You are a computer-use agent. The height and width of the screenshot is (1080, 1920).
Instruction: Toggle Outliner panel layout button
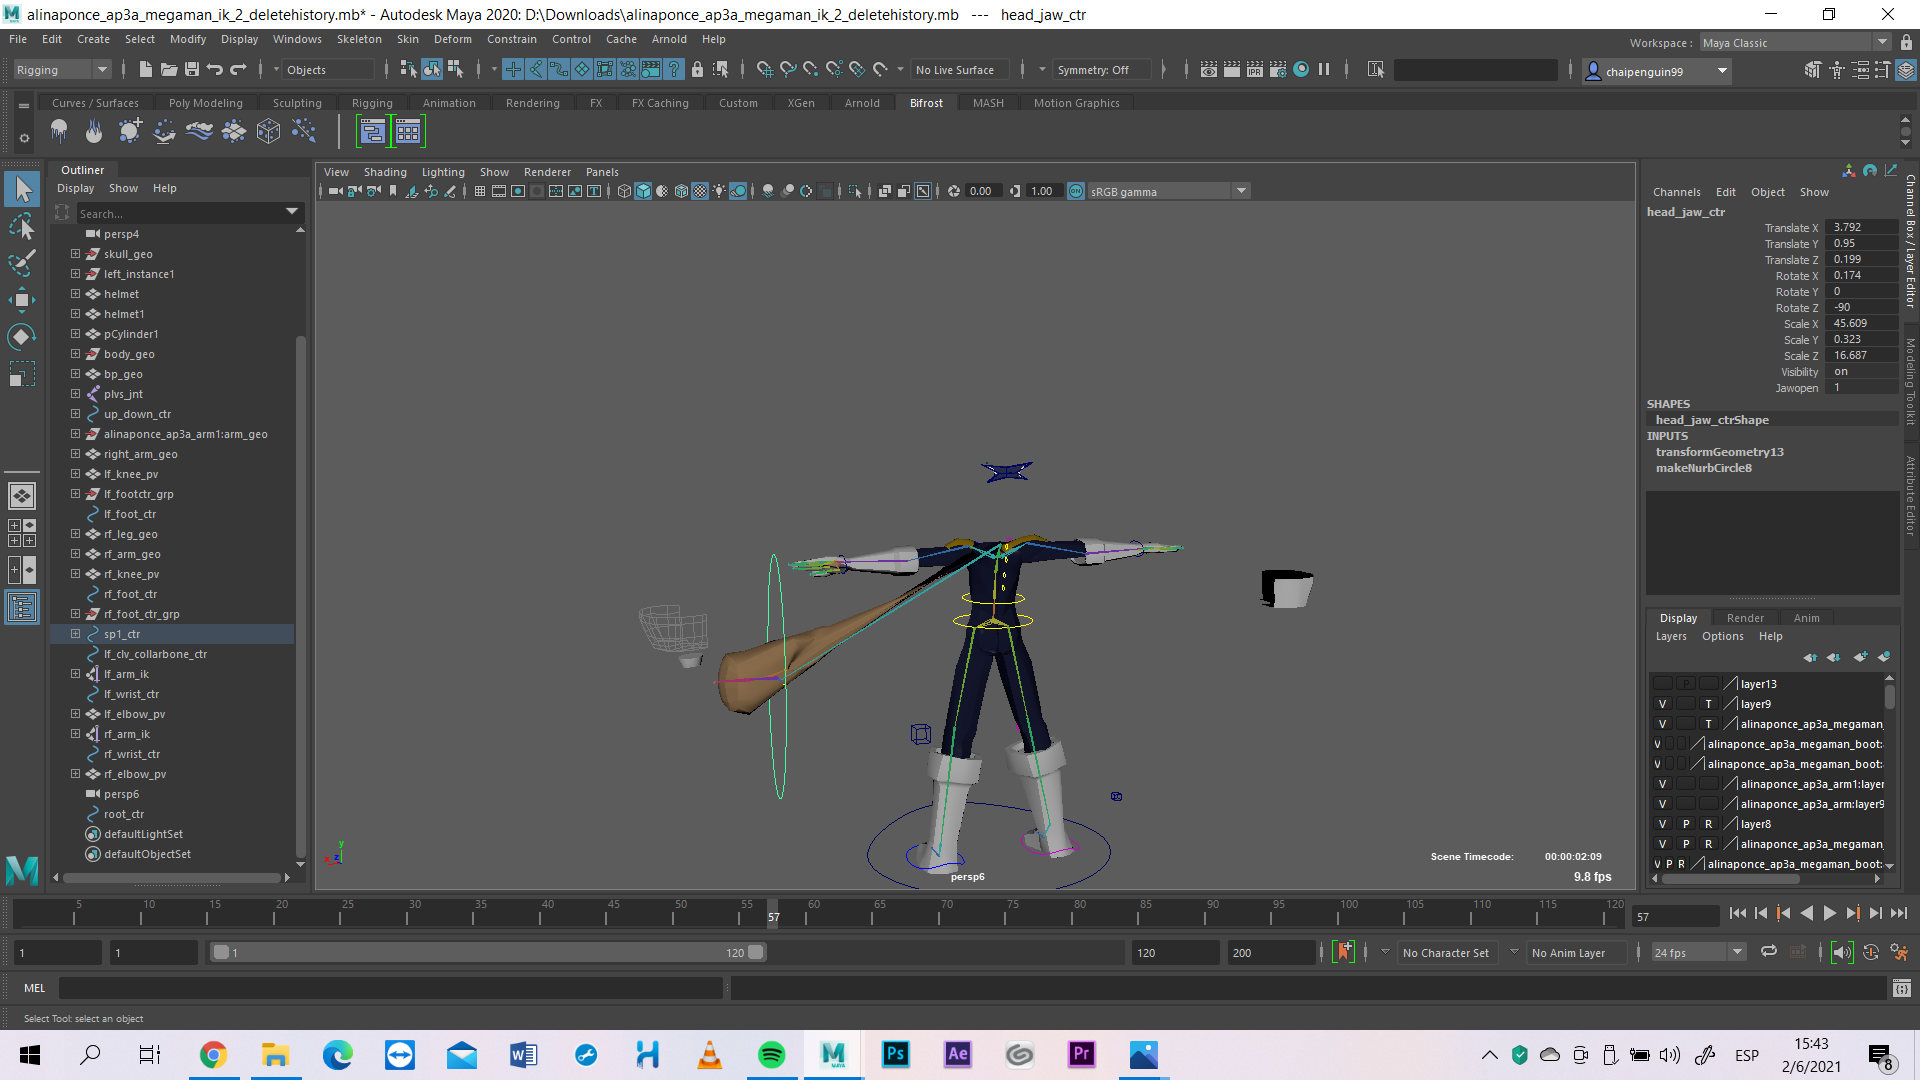point(22,607)
